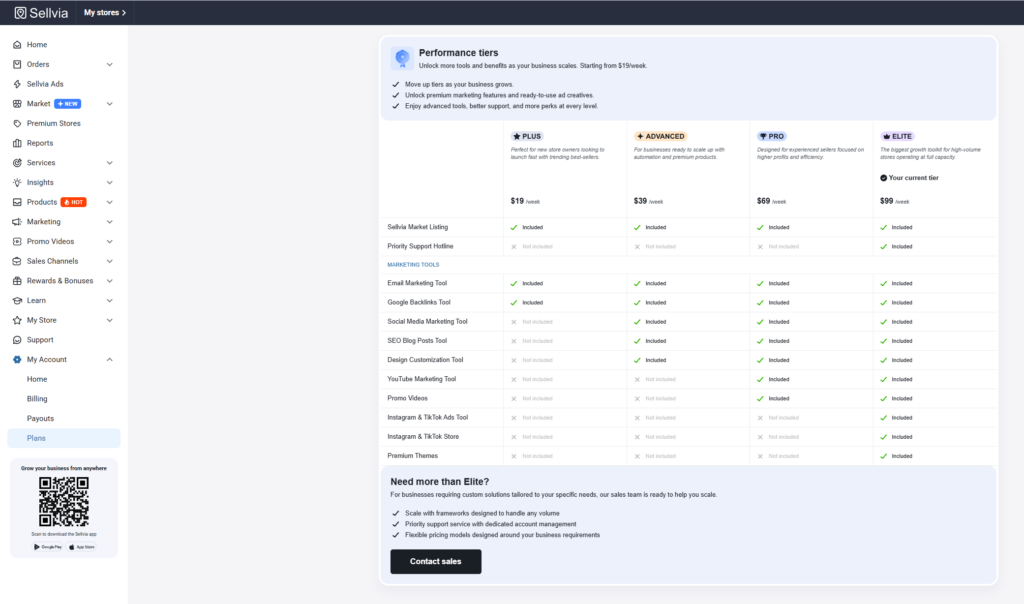This screenshot has height=604, width=1024.
Task: Click the Sellvia app QR code
Action: coord(63,501)
